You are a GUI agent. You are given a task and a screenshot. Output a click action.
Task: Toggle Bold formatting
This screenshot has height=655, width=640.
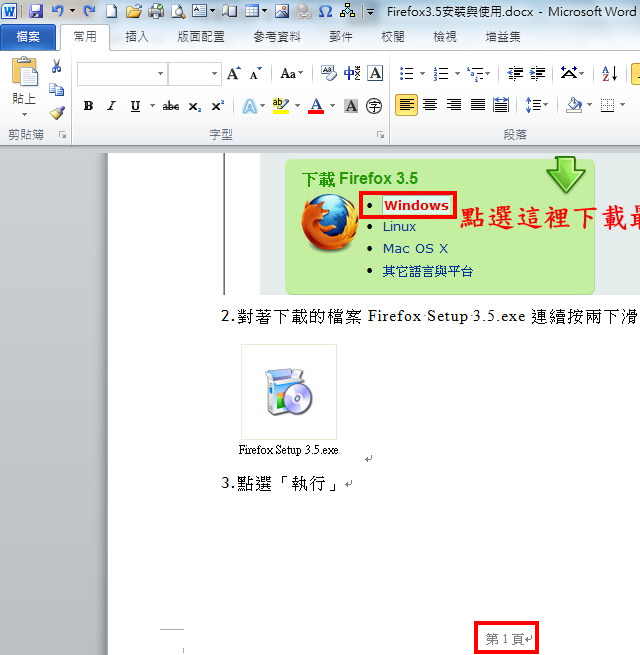coord(88,106)
